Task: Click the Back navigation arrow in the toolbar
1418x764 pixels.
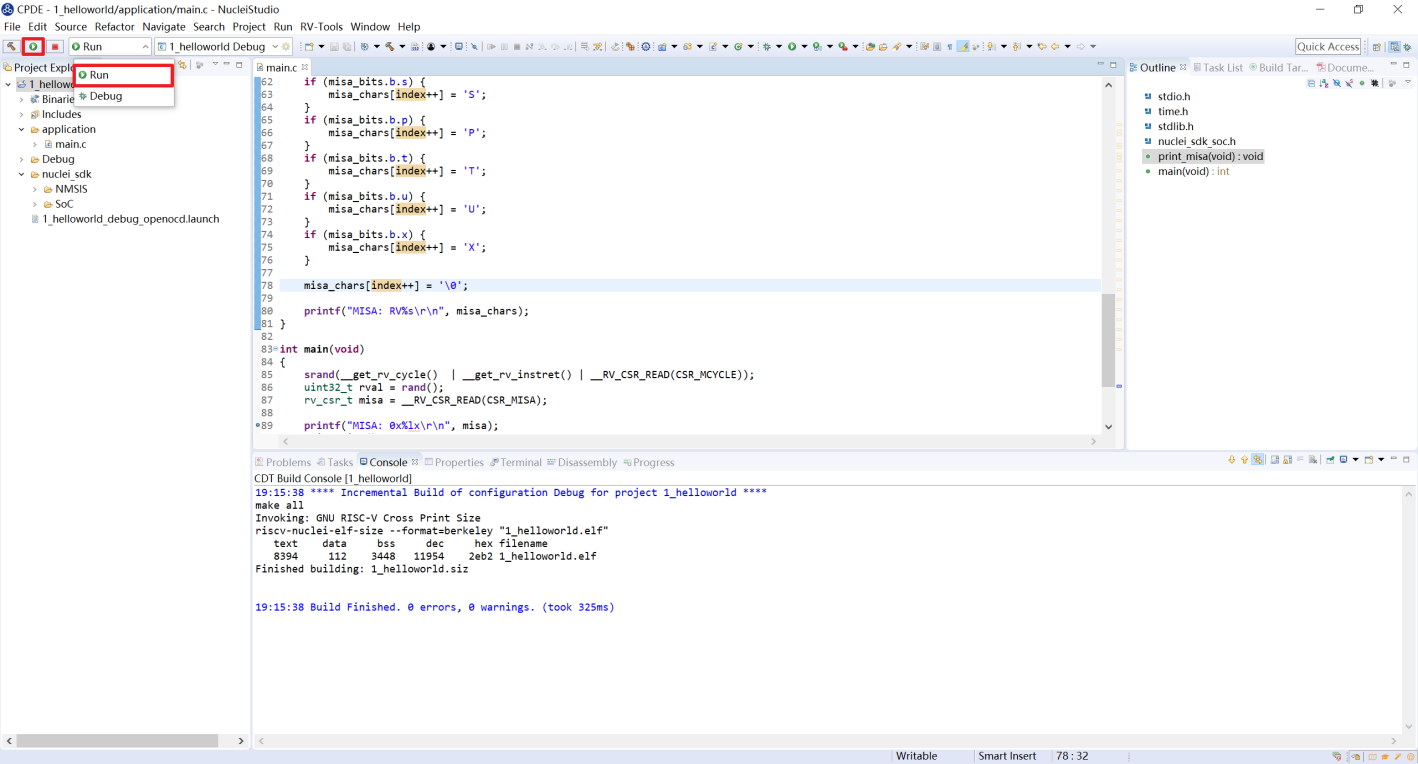Action: [x=1055, y=46]
